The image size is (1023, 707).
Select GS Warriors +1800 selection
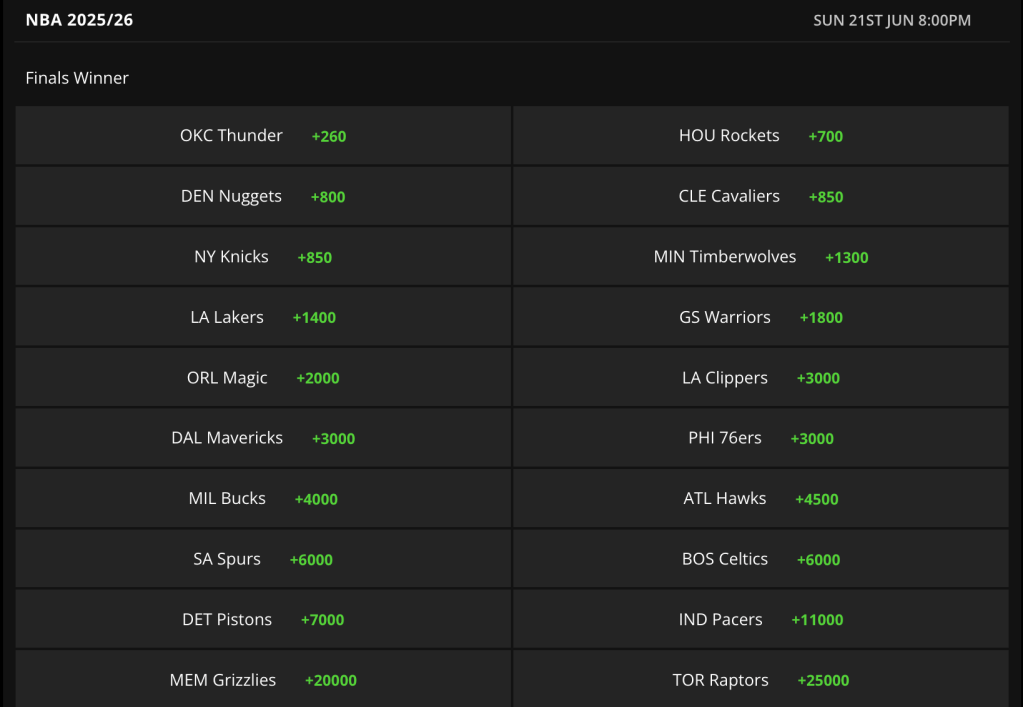point(761,317)
